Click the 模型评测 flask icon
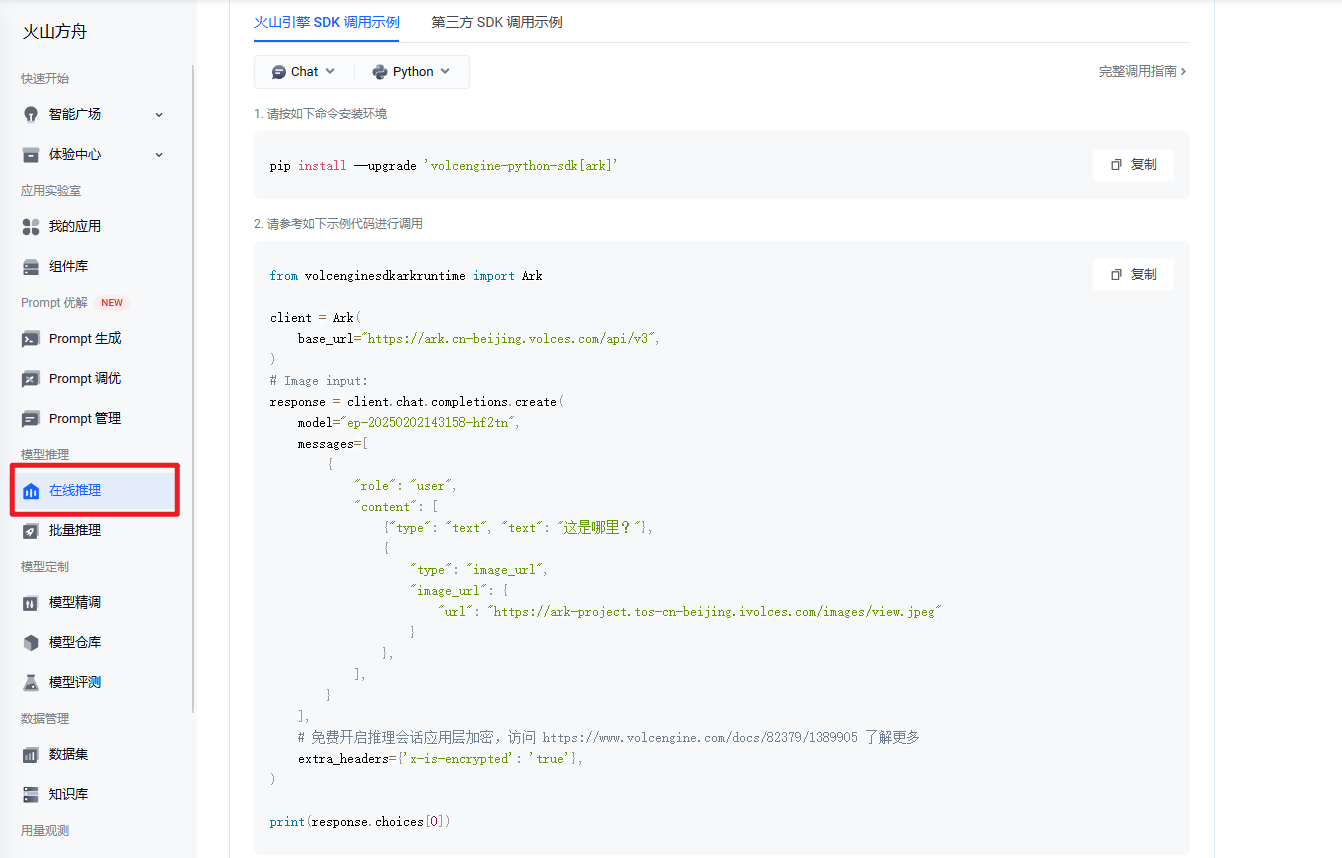The height and width of the screenshot is (858, 1342). pos(31,682)
